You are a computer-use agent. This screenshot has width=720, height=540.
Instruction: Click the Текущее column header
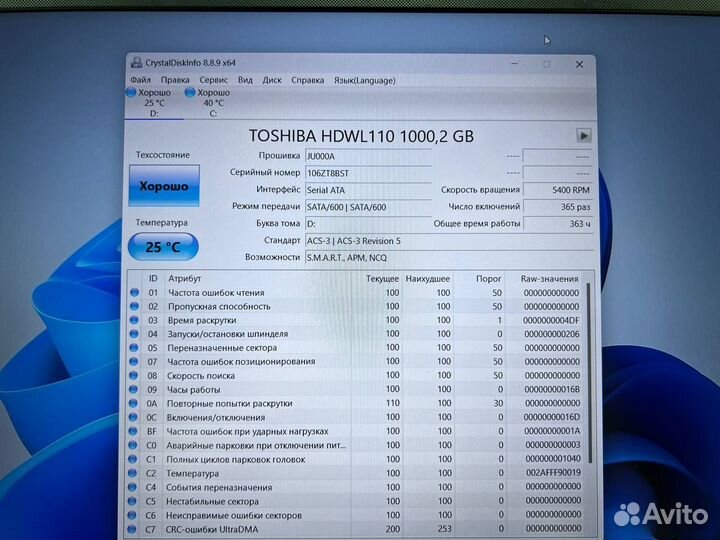(382, 279)
